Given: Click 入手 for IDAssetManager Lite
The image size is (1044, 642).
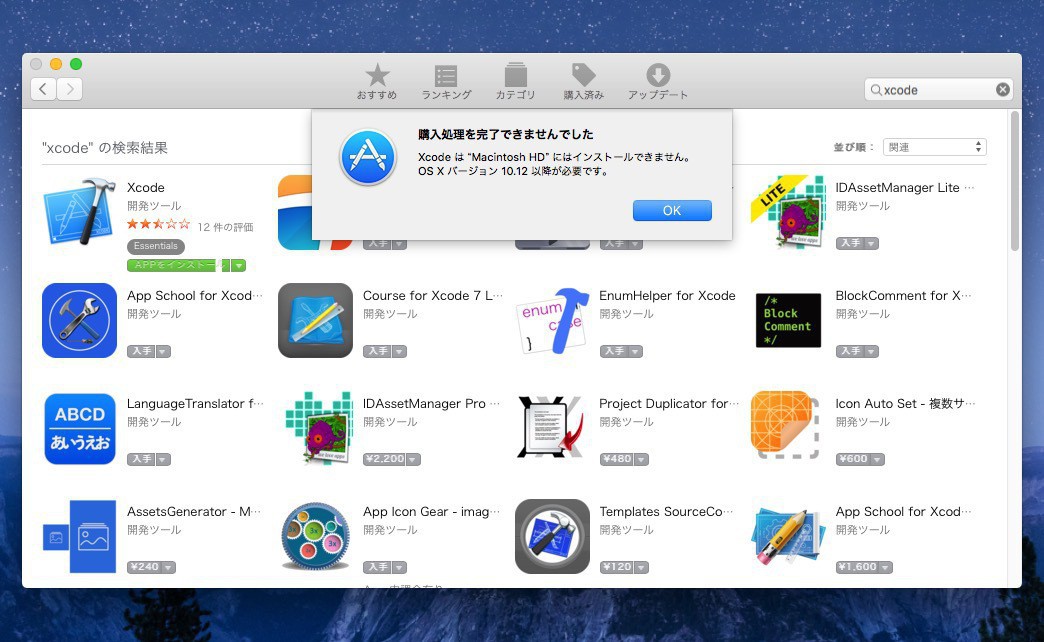Looking at the screenshot, I should click(850, 243).
